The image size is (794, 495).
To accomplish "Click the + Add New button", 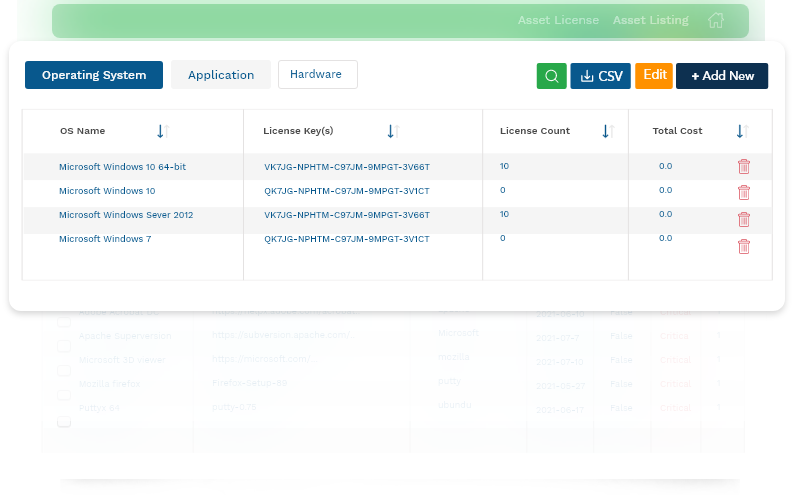I will coord(722,76).
